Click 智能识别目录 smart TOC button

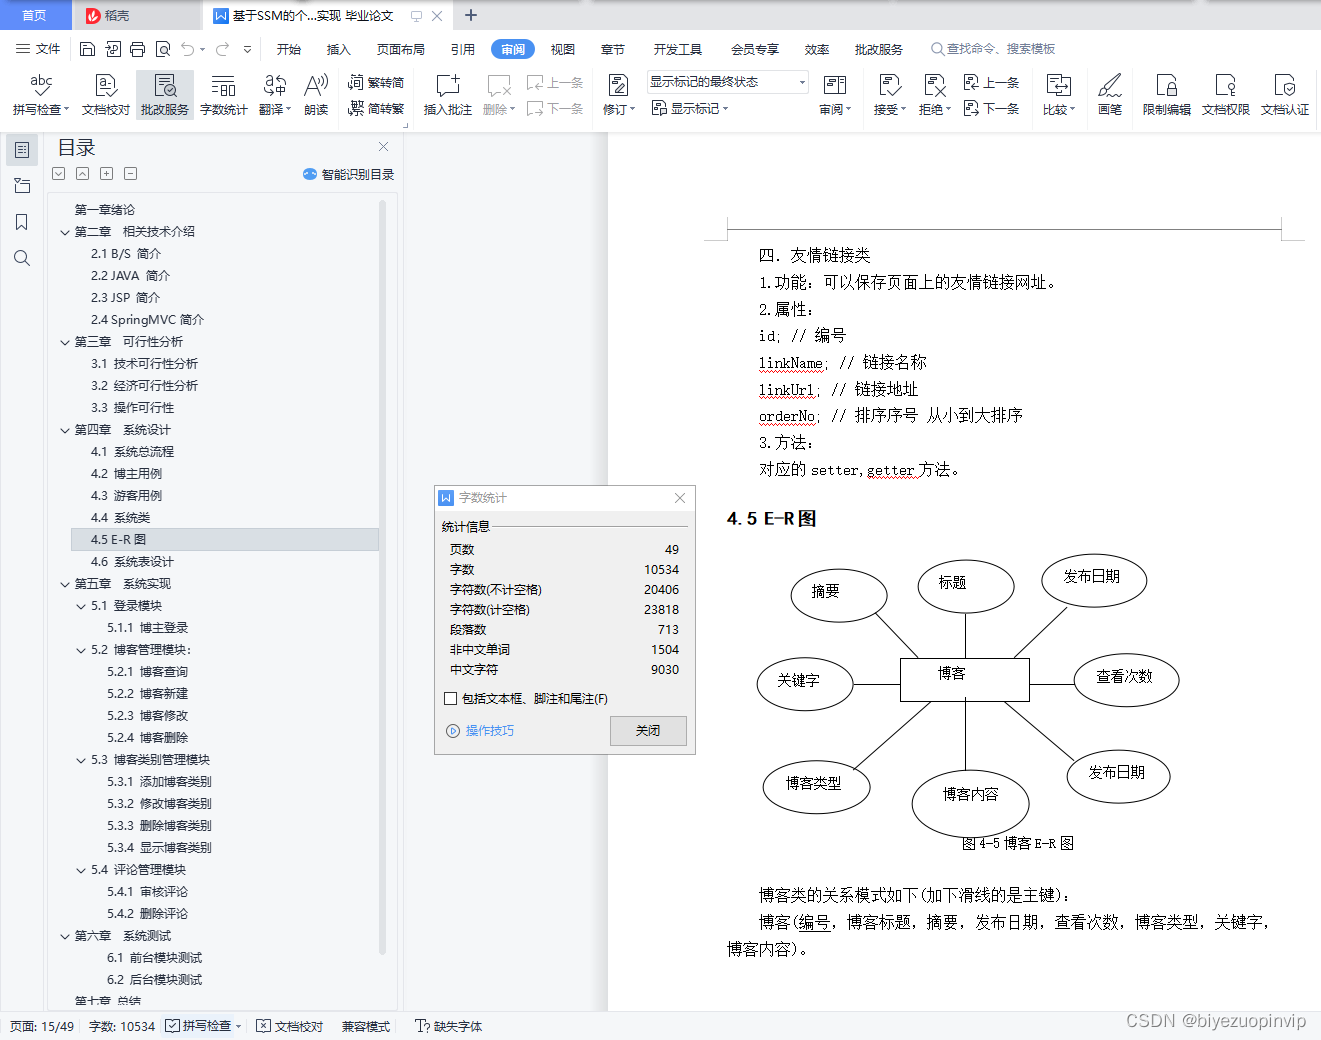(349, 174)
